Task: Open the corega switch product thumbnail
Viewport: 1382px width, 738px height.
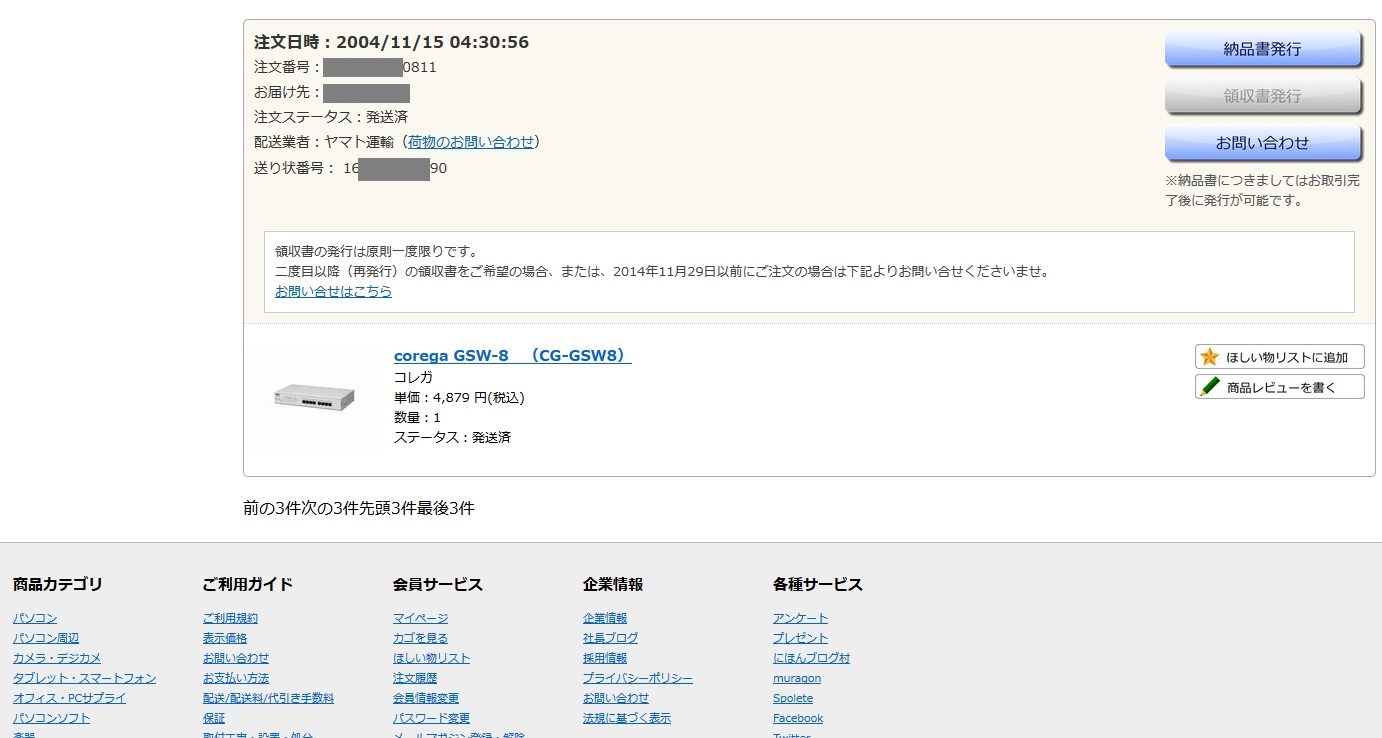Action: [x=314, y=397]
